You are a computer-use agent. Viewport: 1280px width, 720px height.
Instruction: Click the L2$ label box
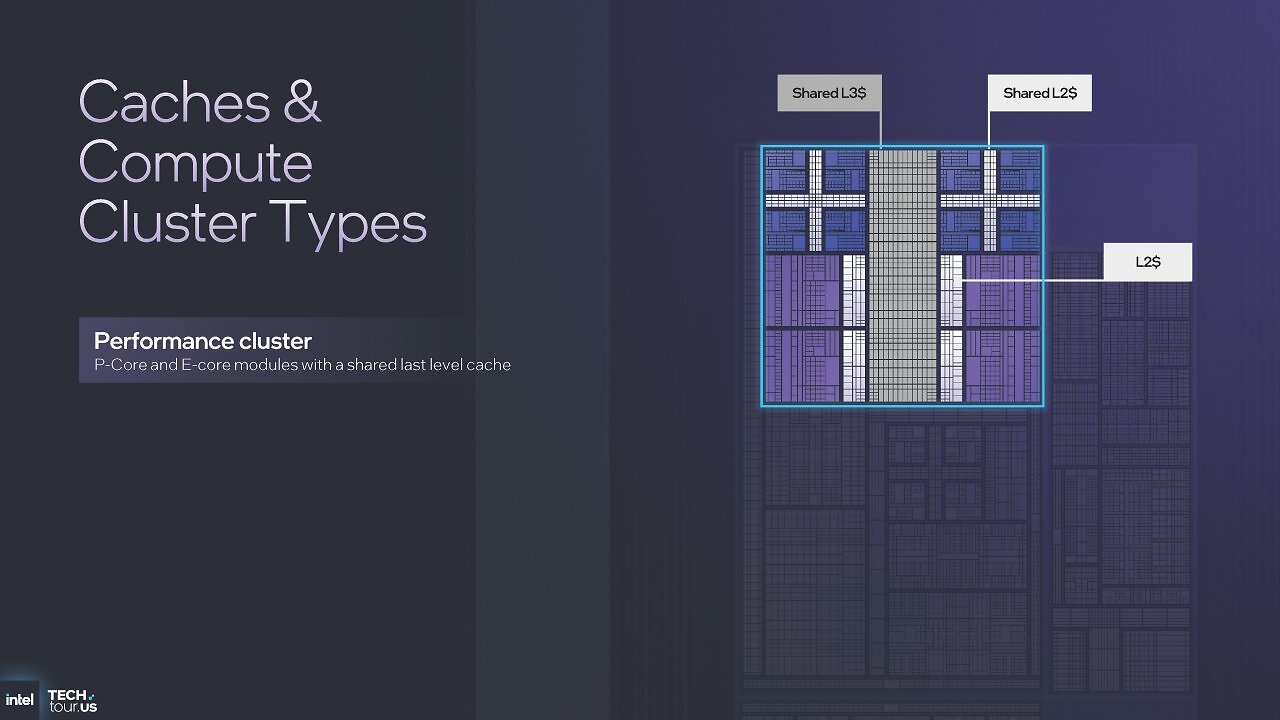[1148, 262]
